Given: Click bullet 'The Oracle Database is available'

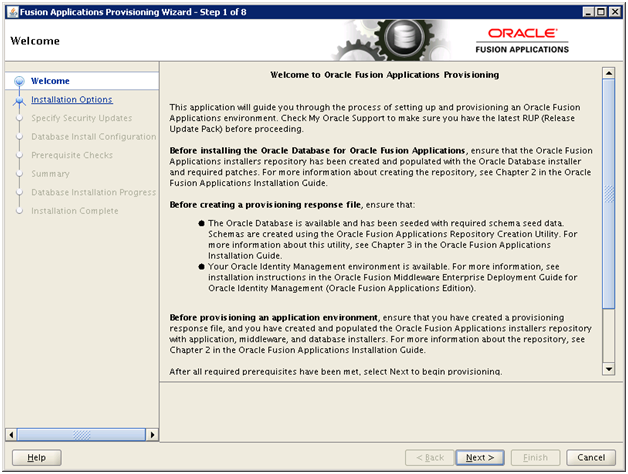Looking at the screenshot, I should pos(392,239).
